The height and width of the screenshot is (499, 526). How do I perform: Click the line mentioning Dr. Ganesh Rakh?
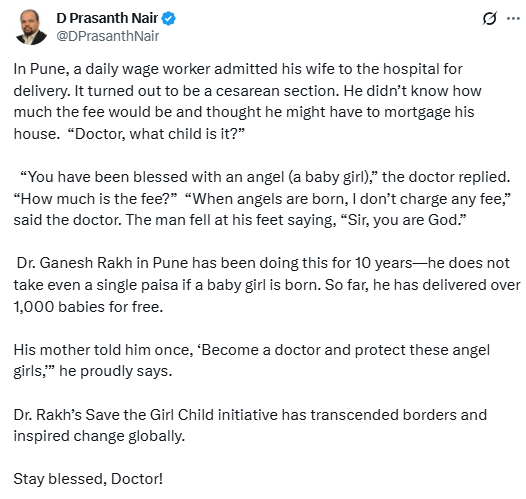point(263,263)
